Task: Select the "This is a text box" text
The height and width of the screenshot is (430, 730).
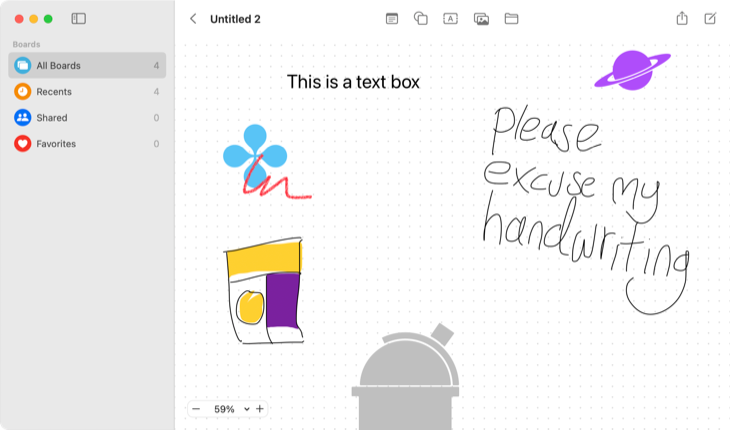Action: coord(353,82)
